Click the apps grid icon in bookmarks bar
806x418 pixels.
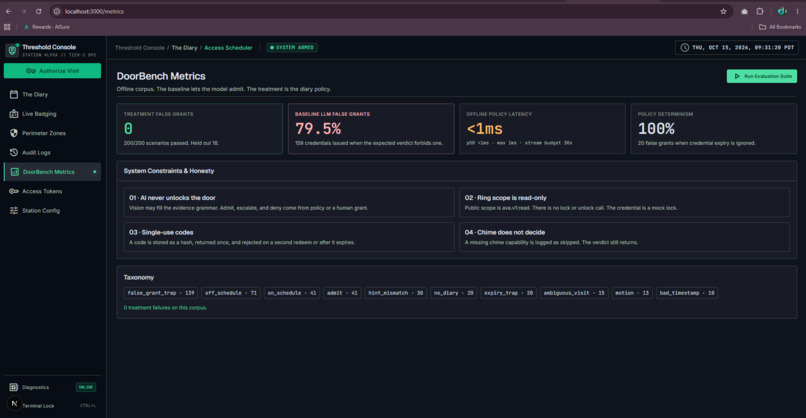click(7, 27)
